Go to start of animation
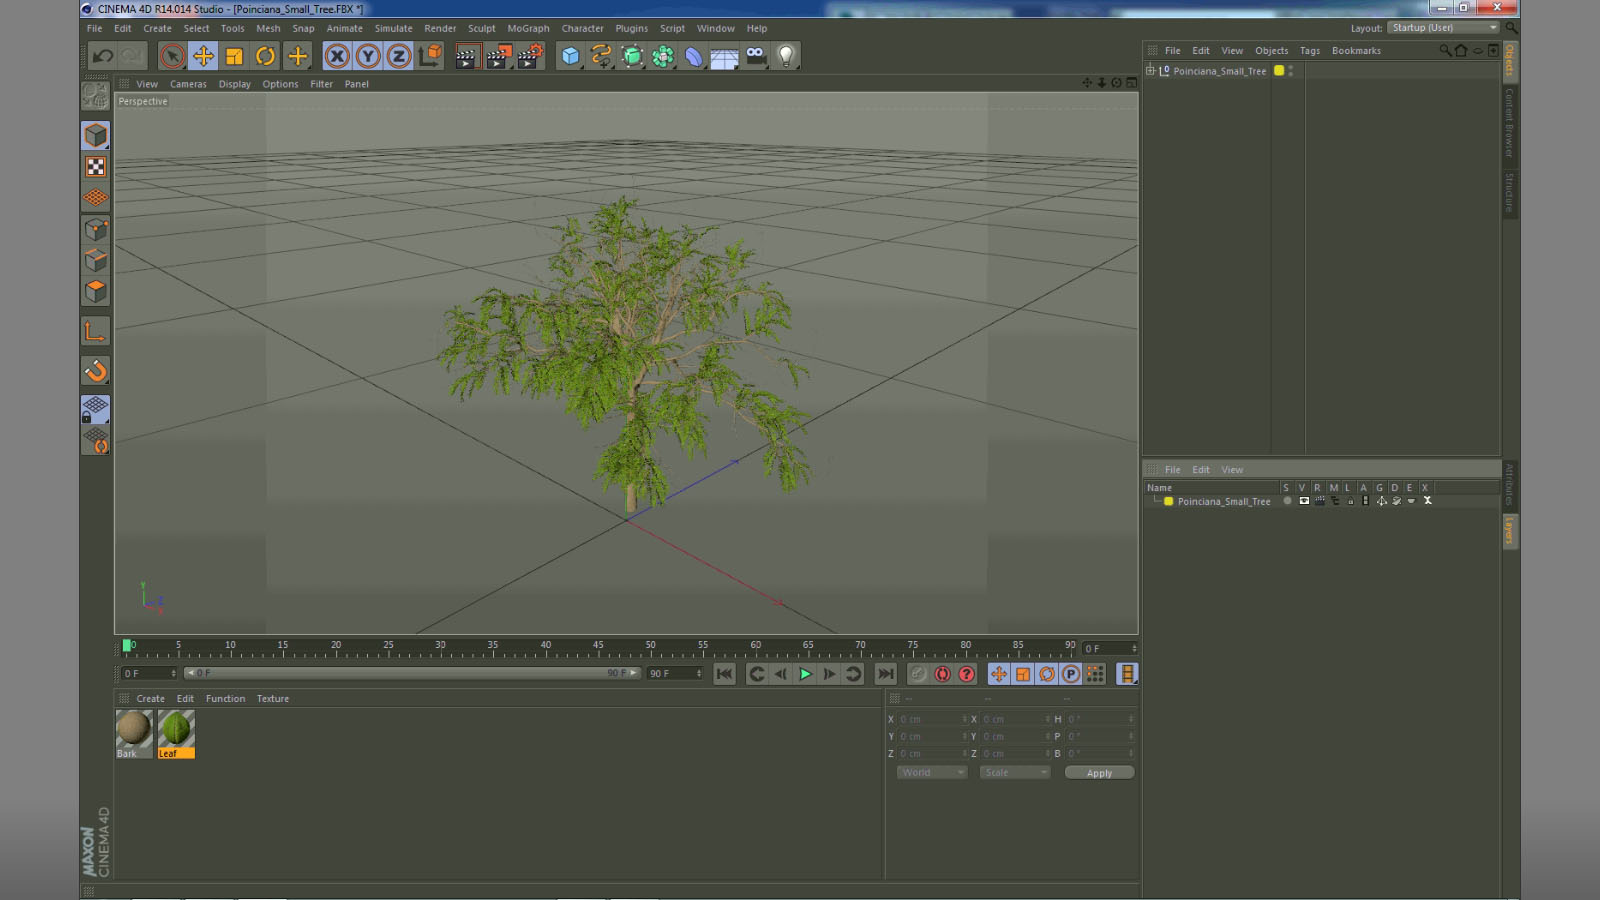This screenshot has width=1600, height=900. (725, 674)
